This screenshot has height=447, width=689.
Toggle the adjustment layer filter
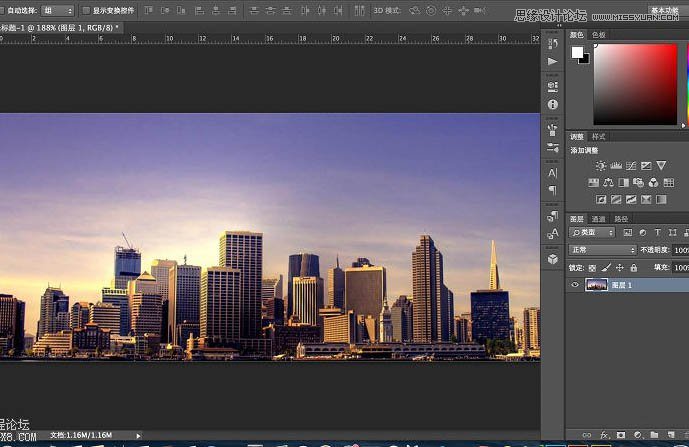(642, 233)
